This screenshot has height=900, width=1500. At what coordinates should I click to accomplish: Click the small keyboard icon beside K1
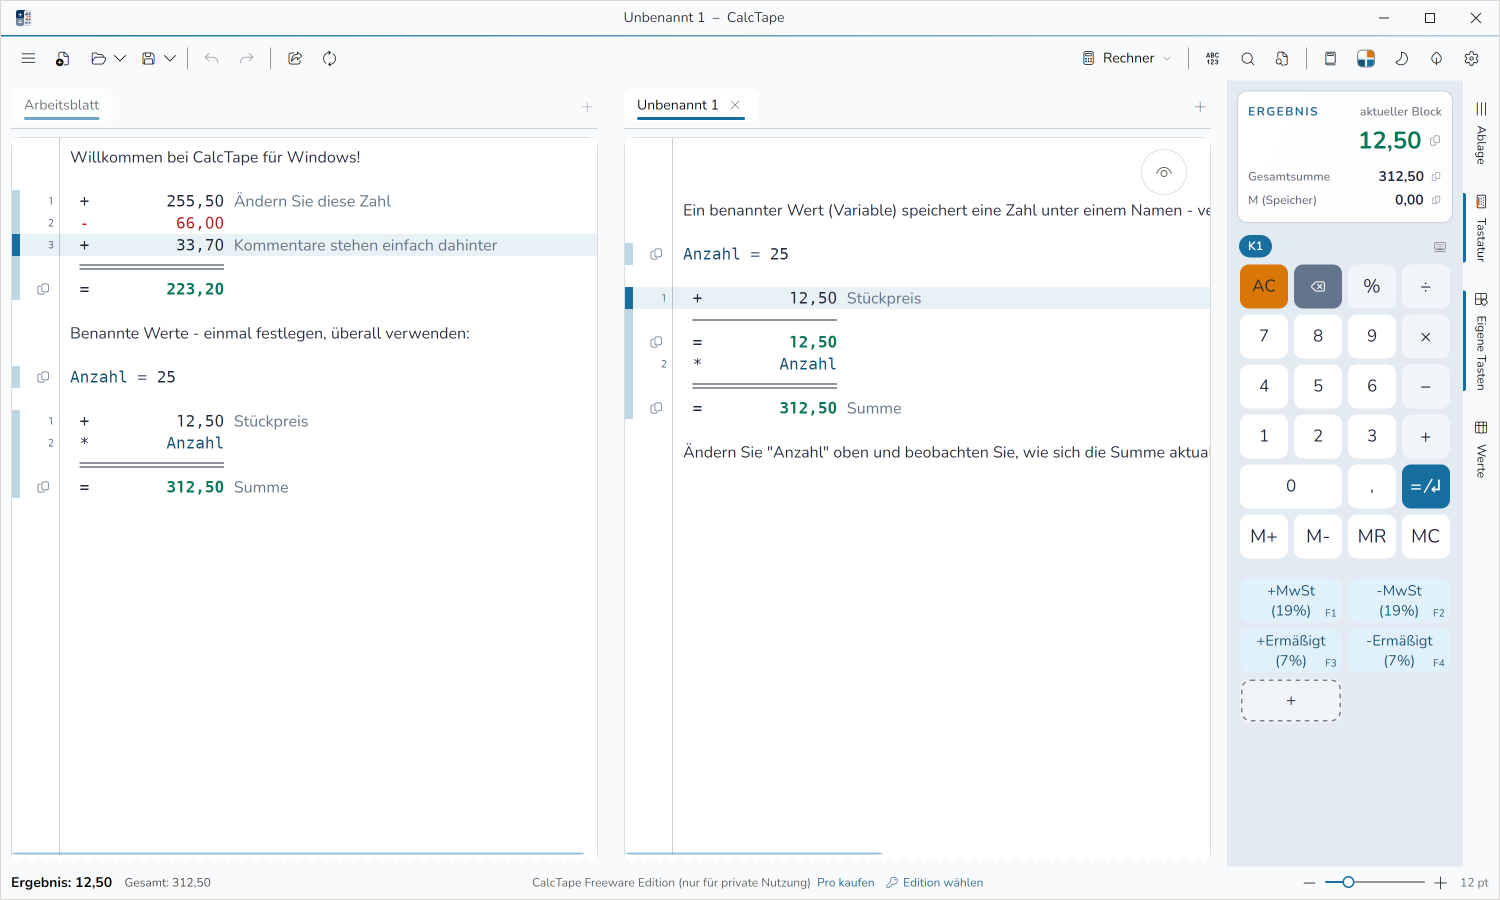click(1440, 246)
